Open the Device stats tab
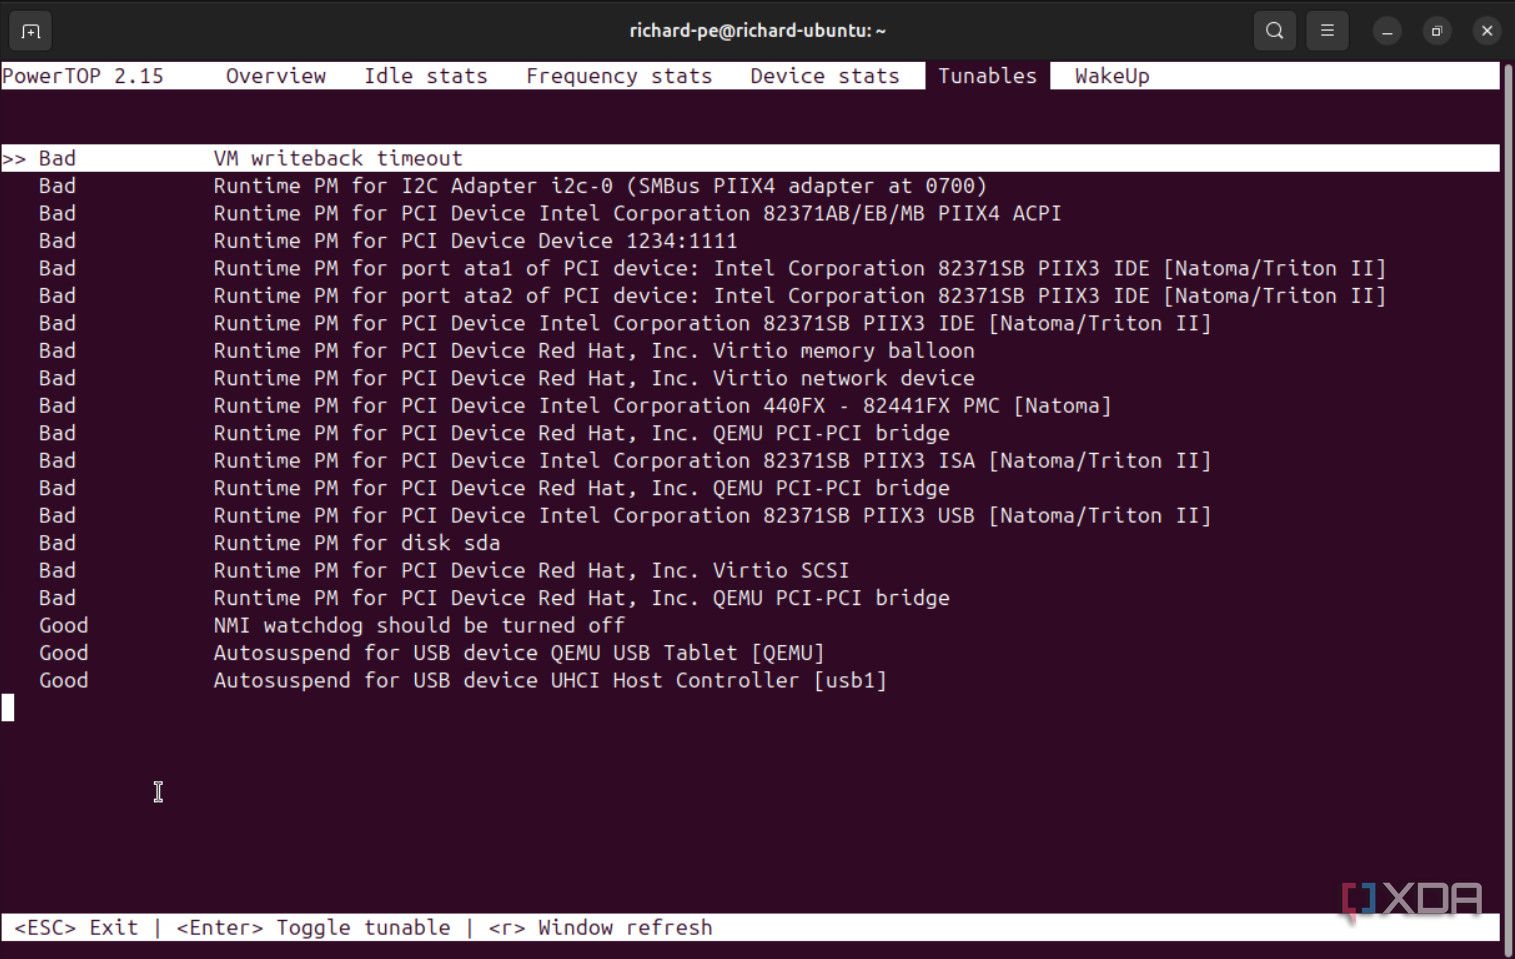The width and height of the screenshot is (1515, 959). [825, 76]
